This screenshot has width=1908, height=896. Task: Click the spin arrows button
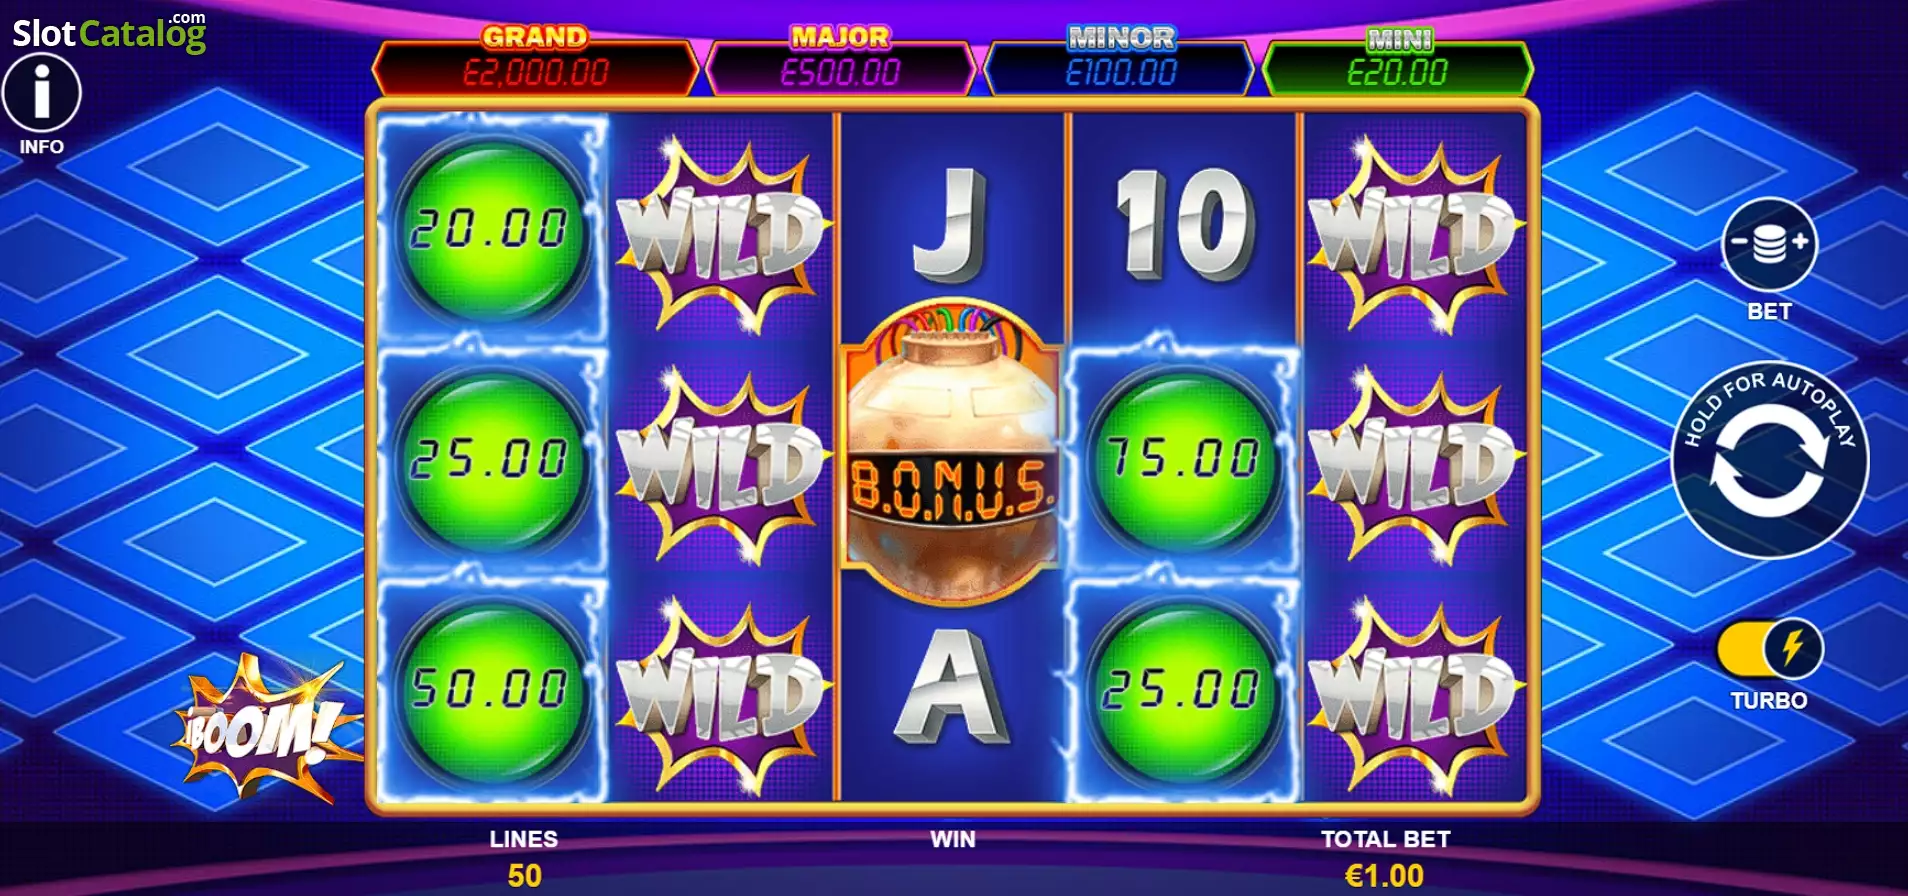[x=1770, y=461]
